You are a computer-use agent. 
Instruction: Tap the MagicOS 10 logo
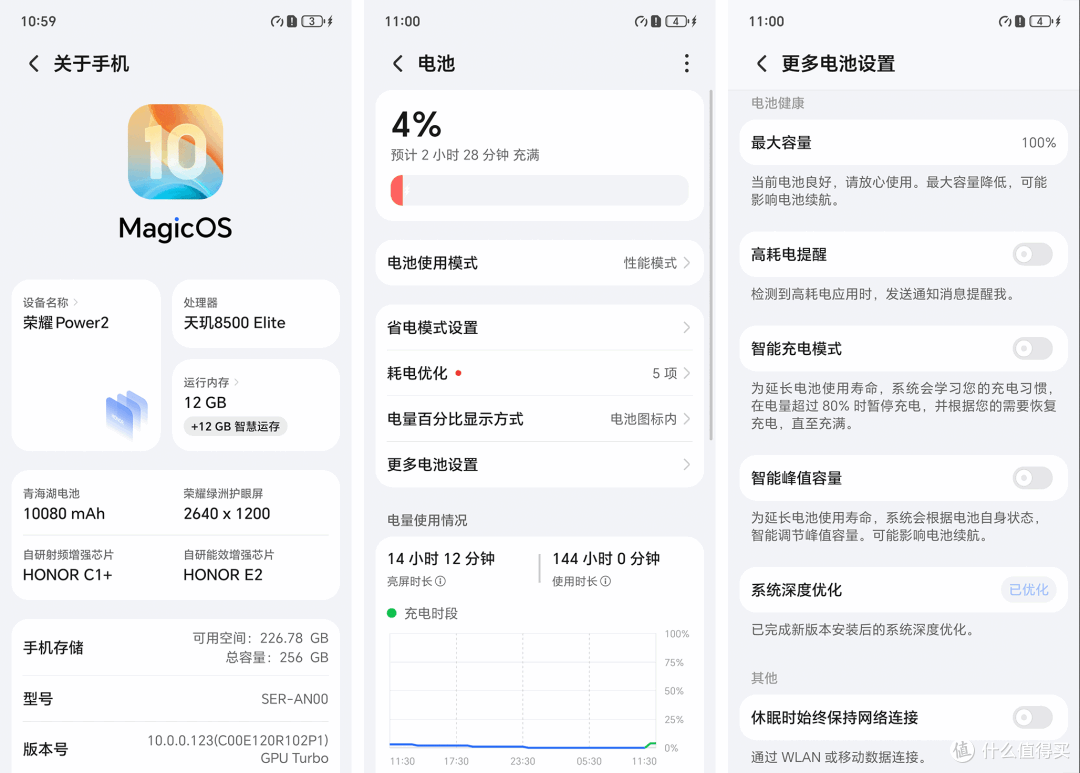176,152
